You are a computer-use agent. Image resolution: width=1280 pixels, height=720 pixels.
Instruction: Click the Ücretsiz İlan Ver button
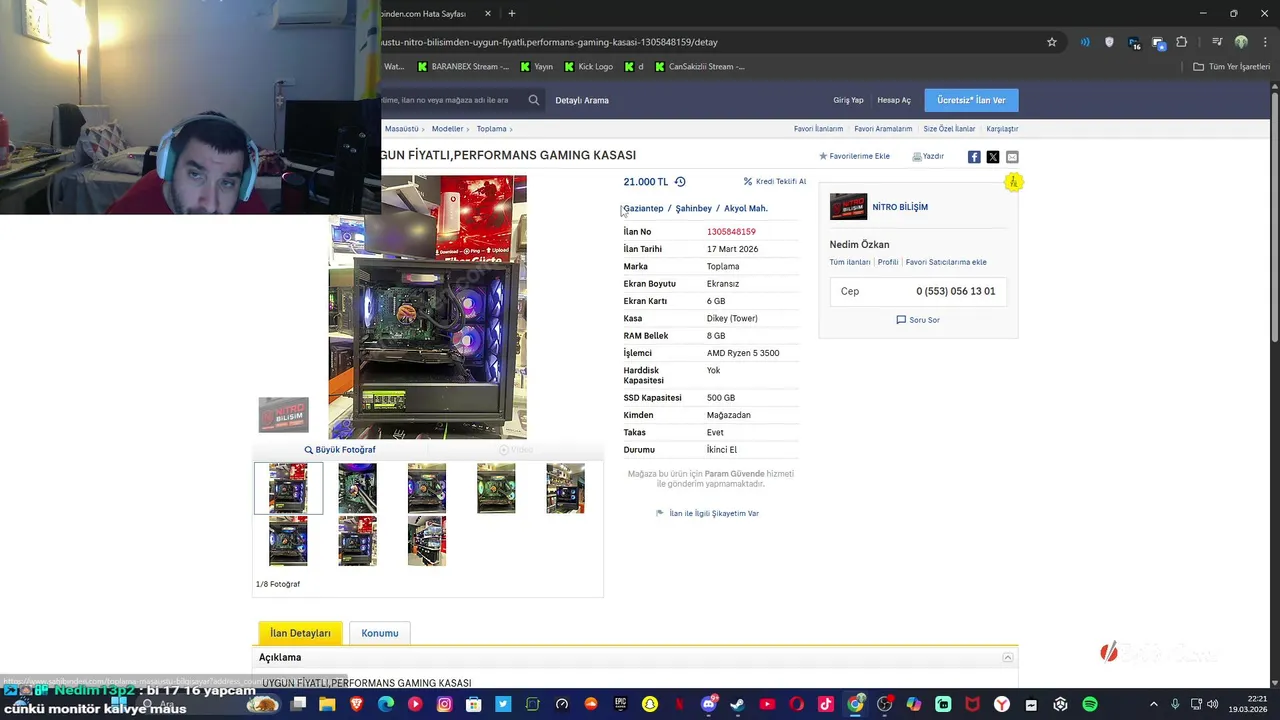tap(971, 100)
